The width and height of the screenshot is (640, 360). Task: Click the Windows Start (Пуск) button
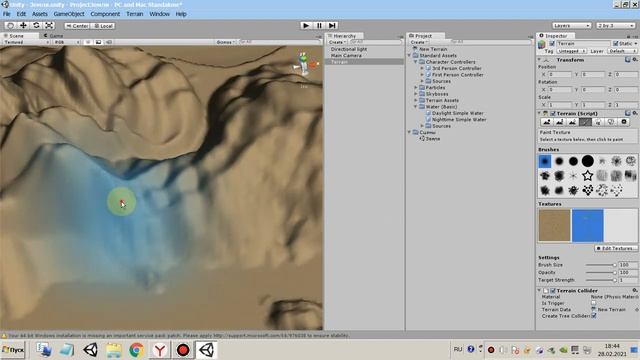tap(13, 350)
